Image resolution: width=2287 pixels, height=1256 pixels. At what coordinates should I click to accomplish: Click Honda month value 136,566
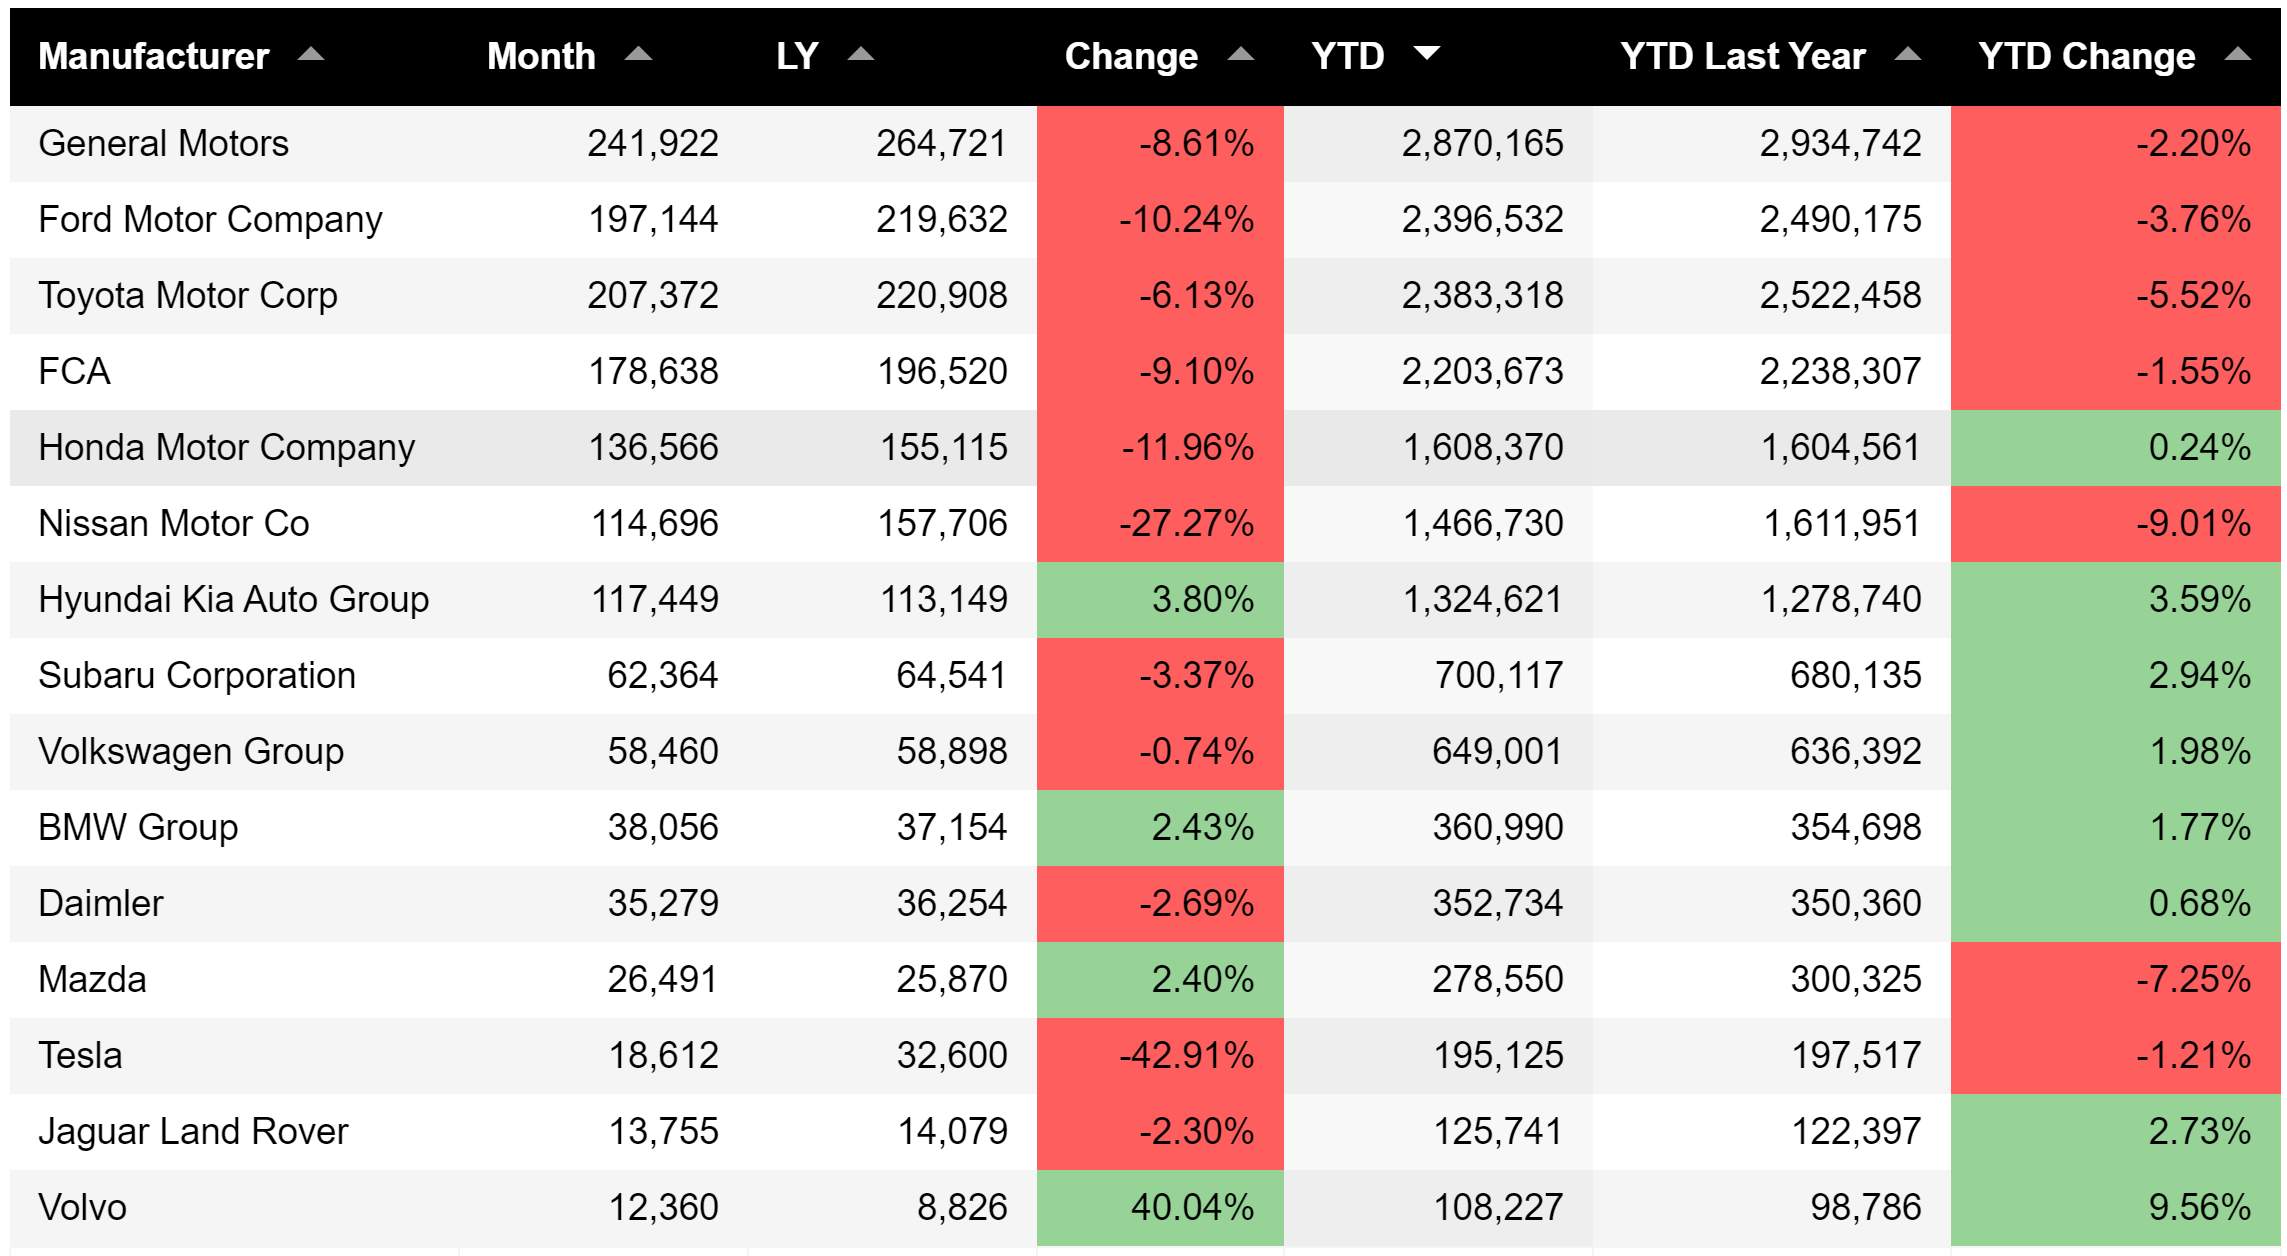(654, 447)
